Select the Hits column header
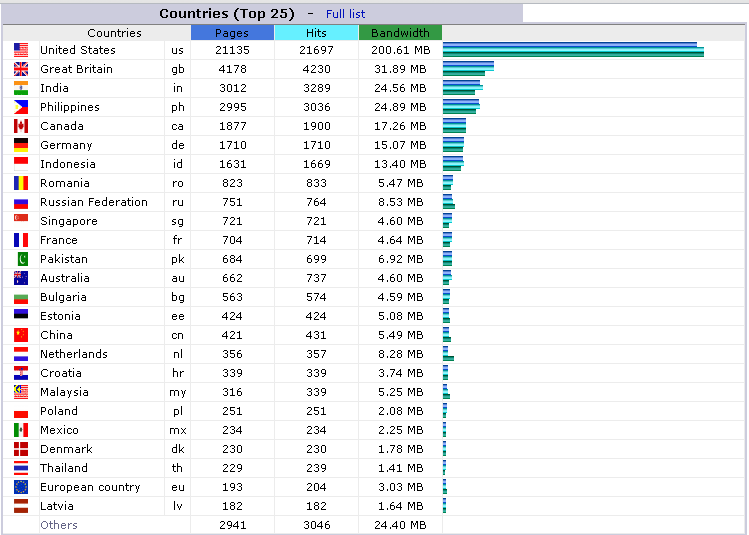The height and width of the screenshot is (535, 749). 316,33
